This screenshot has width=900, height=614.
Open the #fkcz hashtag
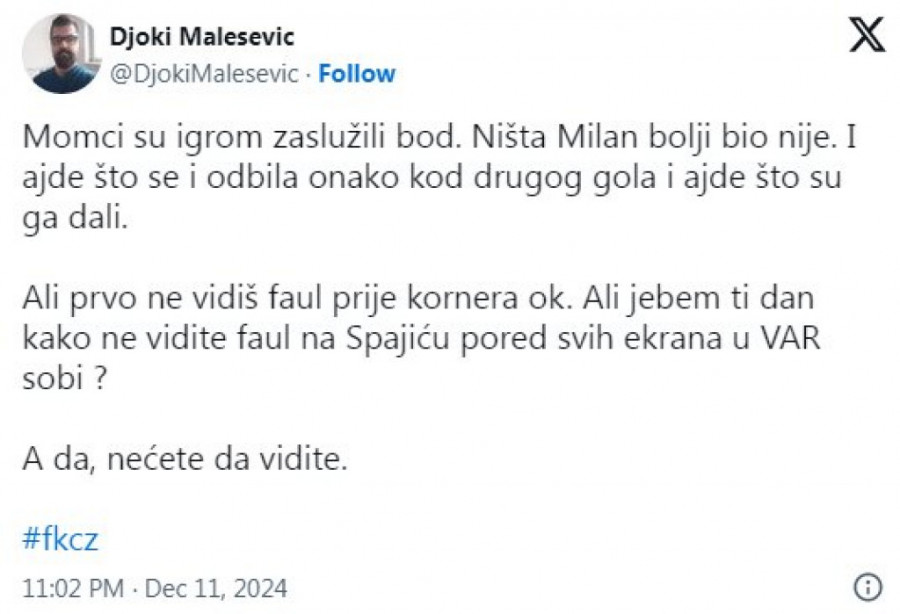(x=60, y=540)
